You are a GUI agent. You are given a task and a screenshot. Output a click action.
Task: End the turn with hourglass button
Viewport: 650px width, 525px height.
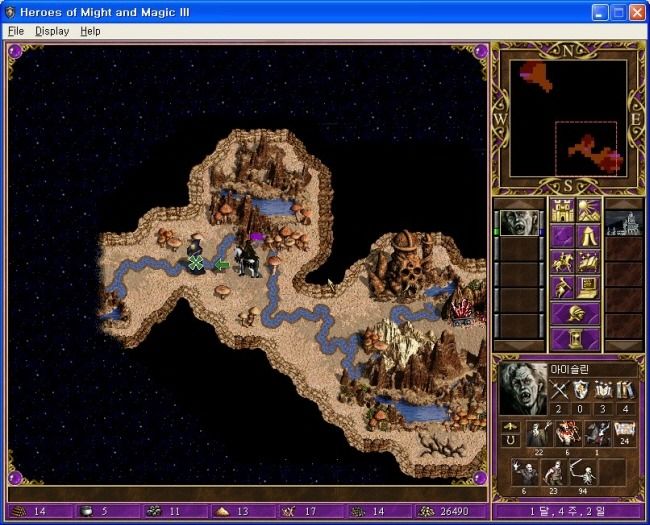point(575,339)
